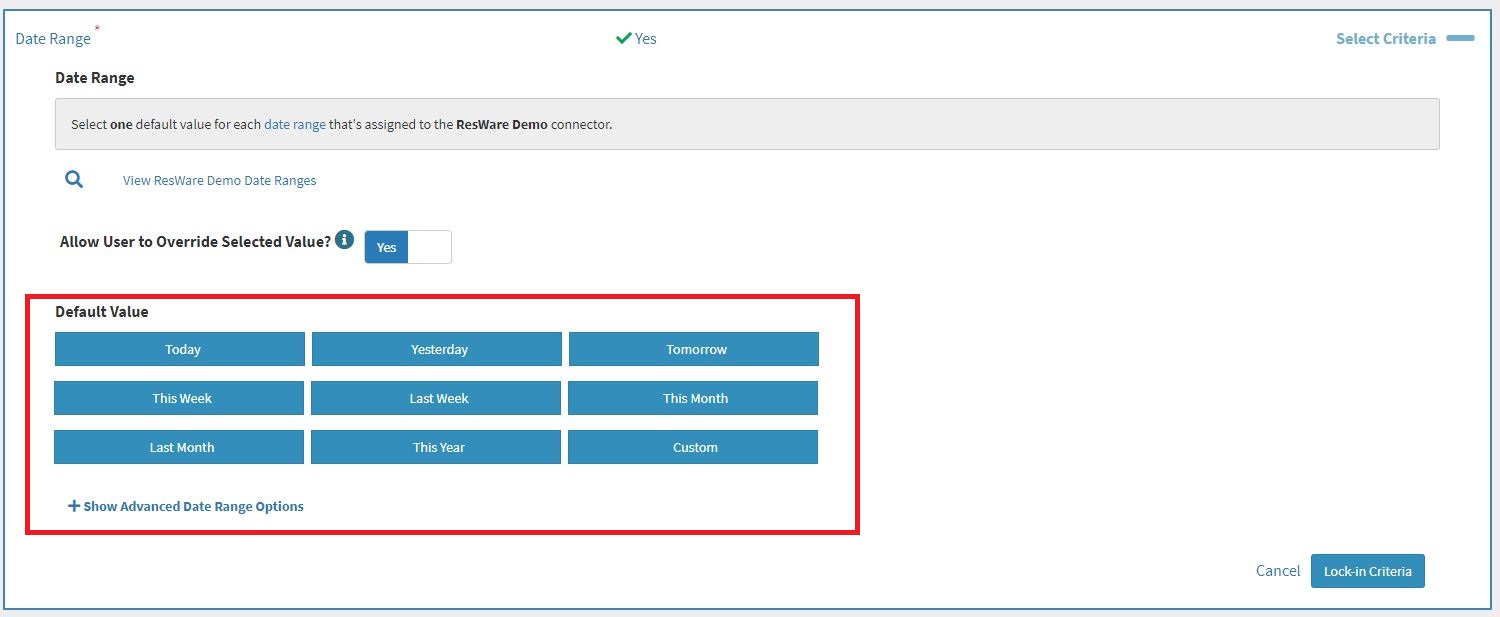1500x617 pixels.
Task: Toggle the Allow User to Override switch
Action: click(x=408, y=247)
